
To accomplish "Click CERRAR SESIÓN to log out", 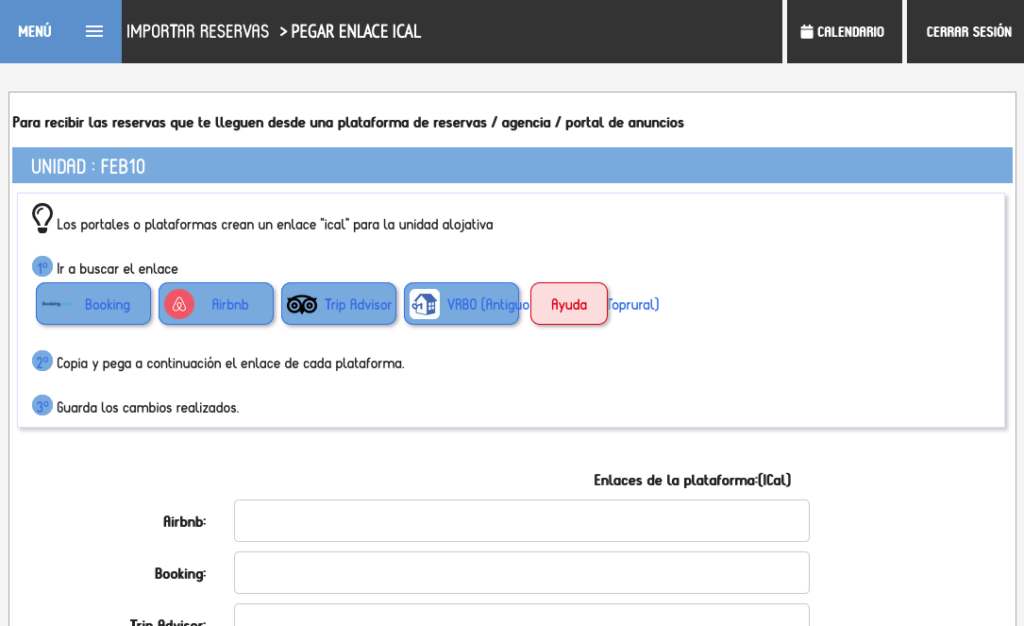I will coord(967,31).
